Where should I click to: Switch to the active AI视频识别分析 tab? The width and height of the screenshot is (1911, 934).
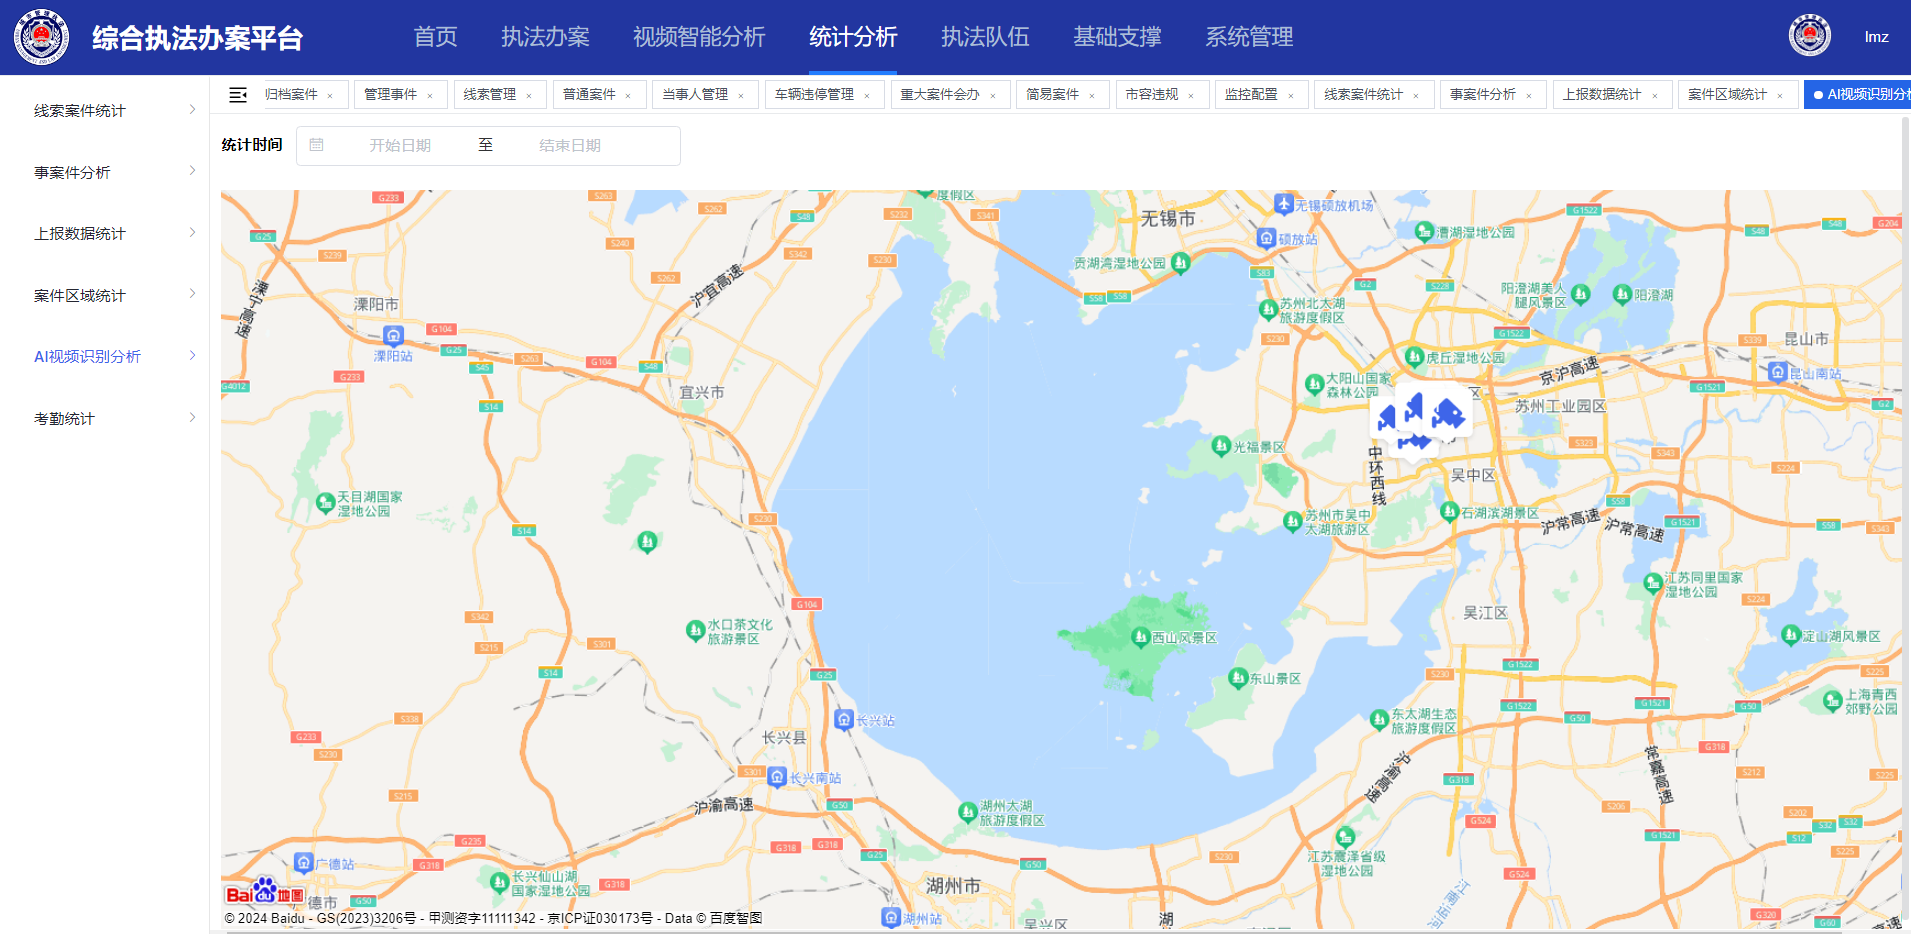1860,95
